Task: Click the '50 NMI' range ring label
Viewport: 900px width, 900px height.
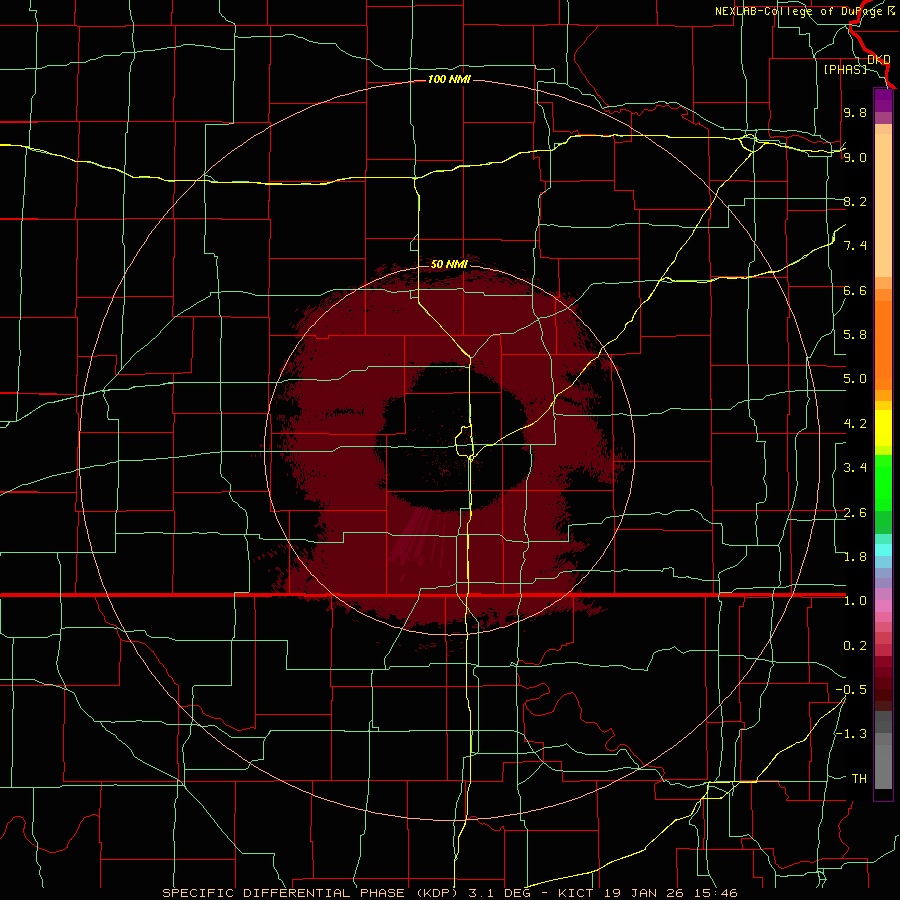Action: point(449,264)
